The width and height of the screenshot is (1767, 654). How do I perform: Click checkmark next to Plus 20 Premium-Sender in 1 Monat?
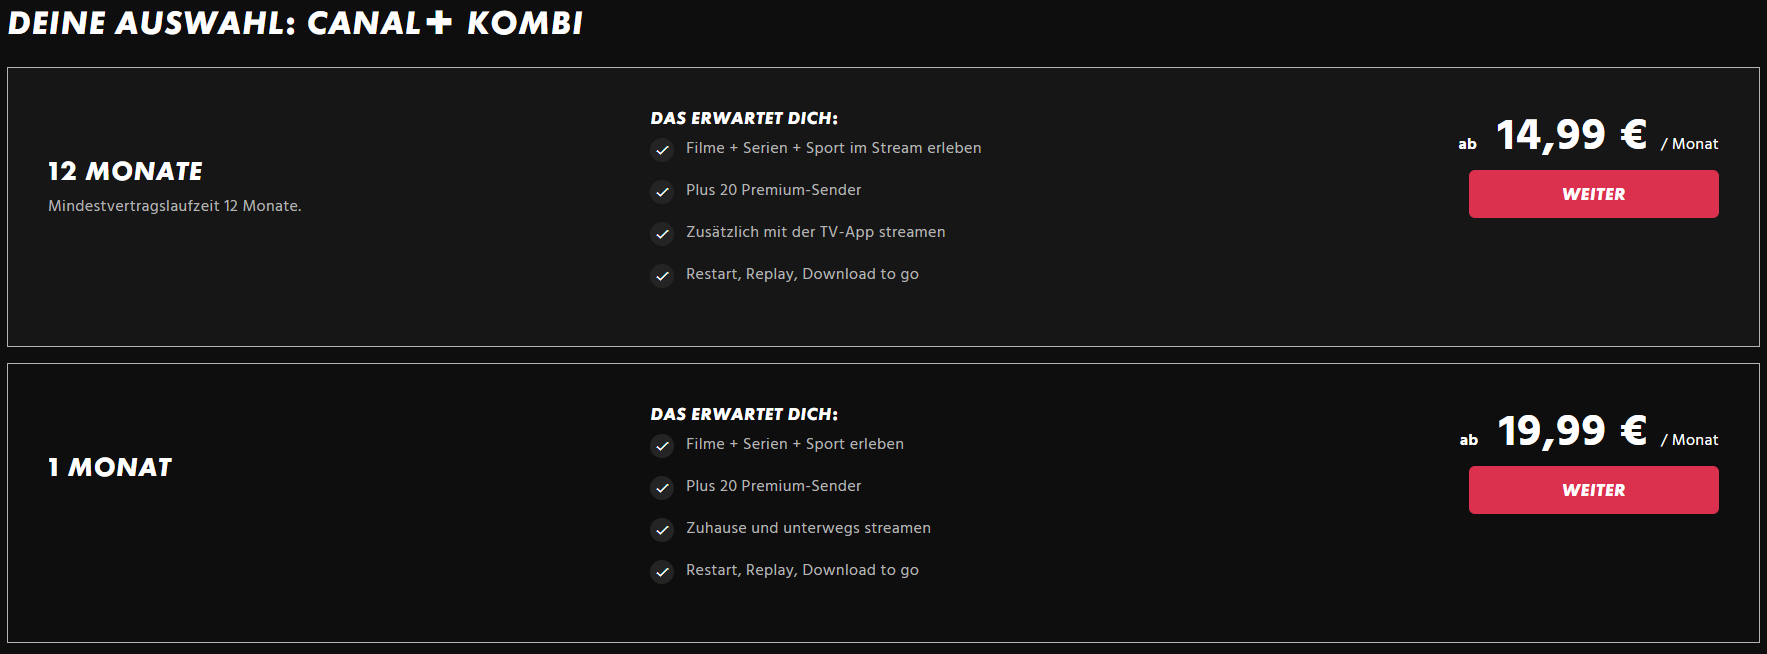pyautogui.click(x=662, y=488)
